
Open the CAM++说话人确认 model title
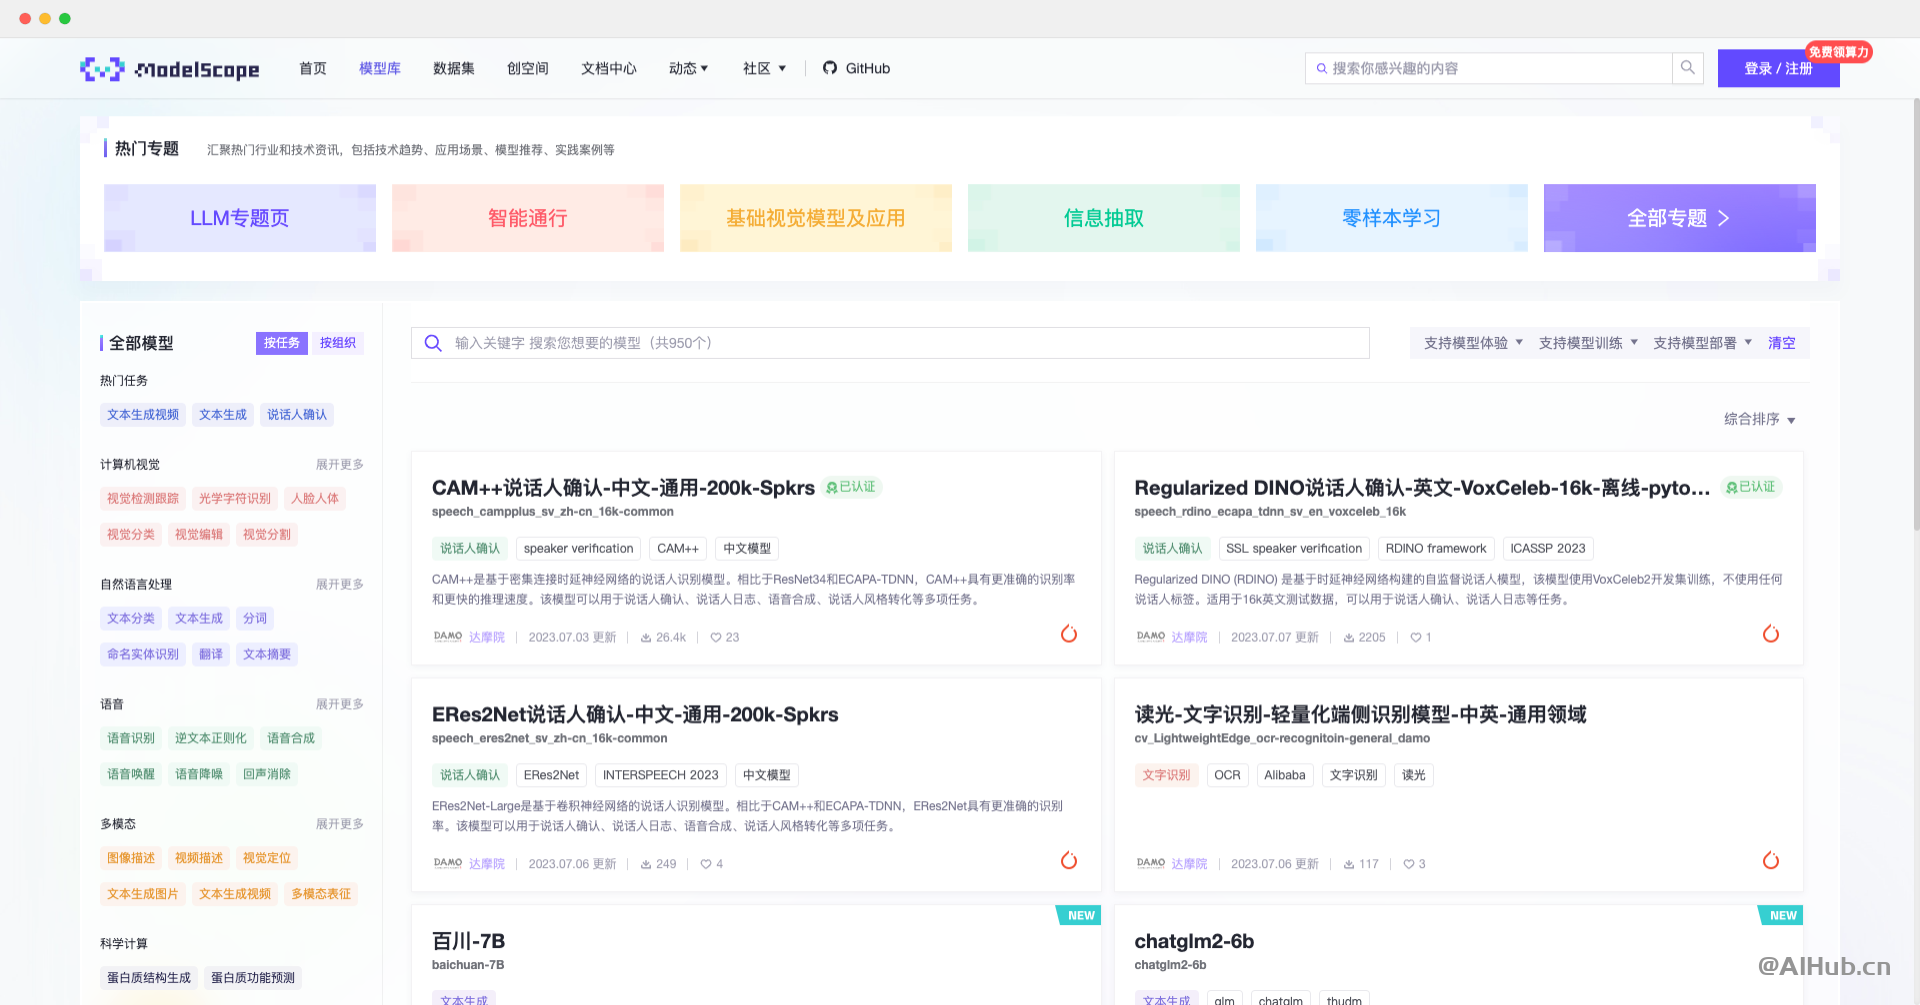(x=623, y=488)
